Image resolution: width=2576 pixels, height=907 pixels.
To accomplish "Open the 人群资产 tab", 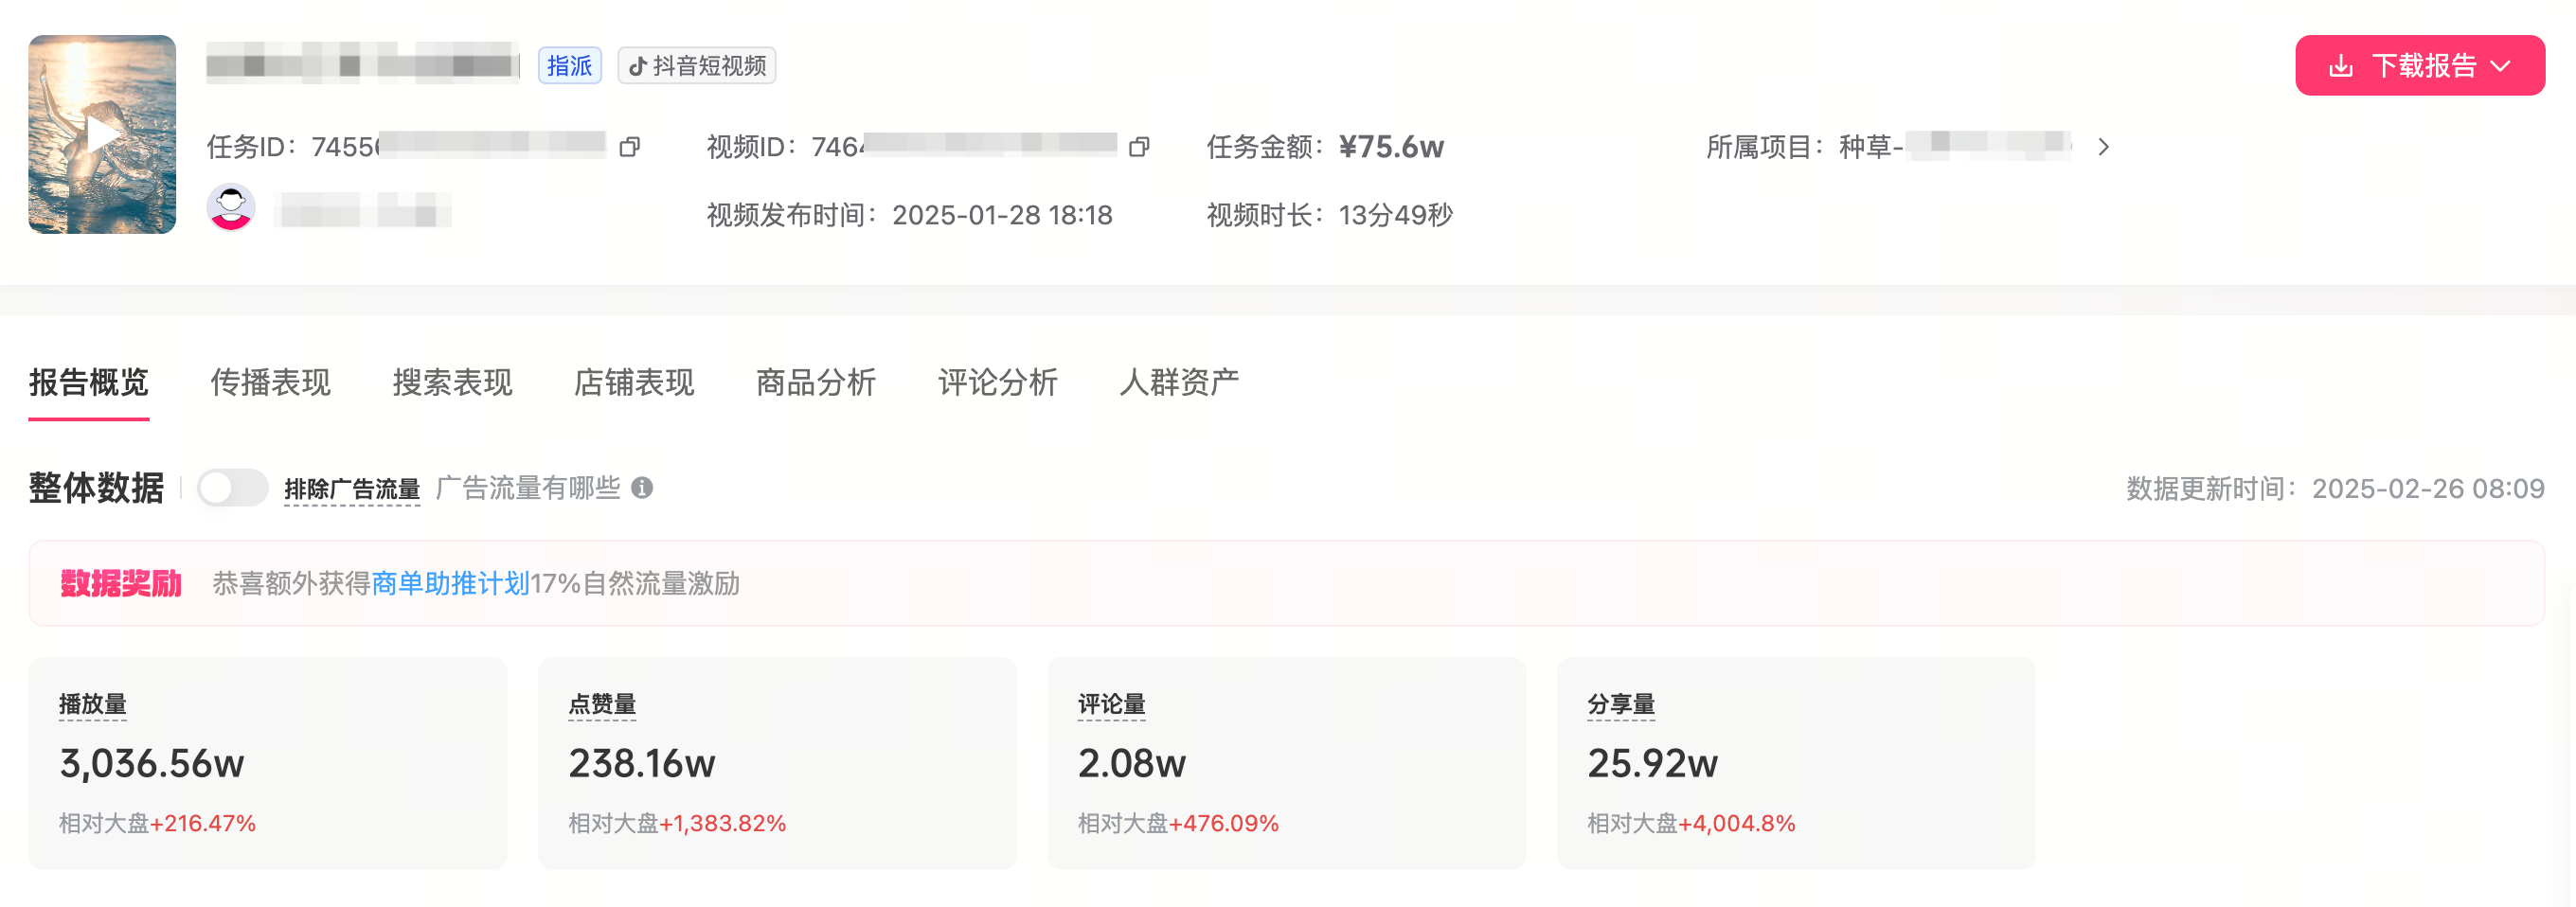I will tap(1179, 382).
